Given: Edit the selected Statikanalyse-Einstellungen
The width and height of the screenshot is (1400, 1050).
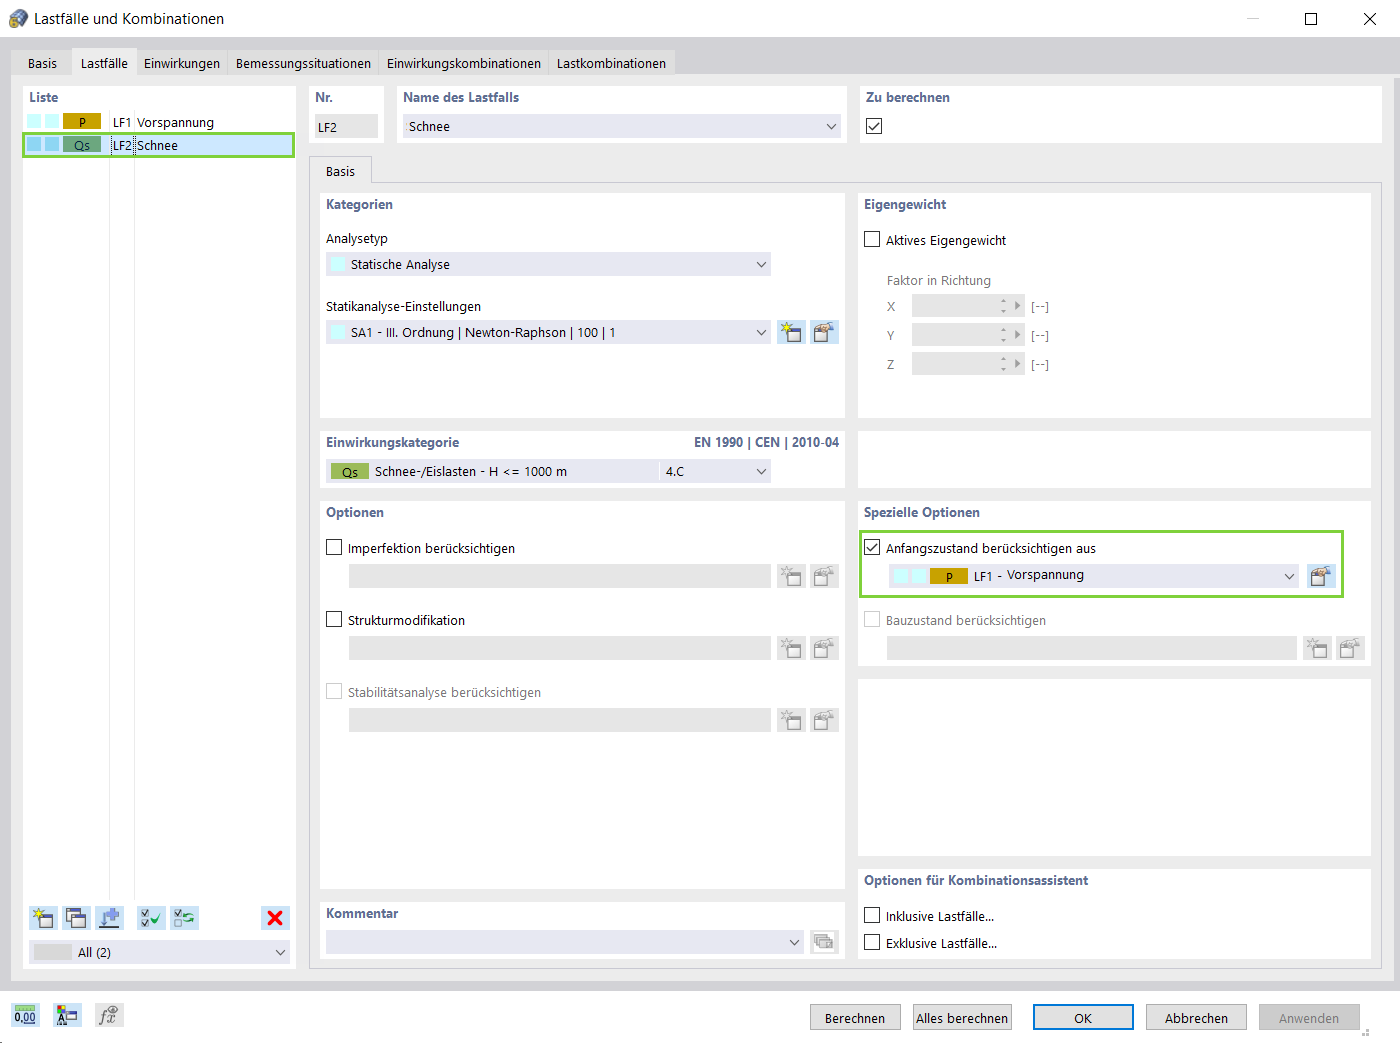Looking at the screenshot, I should pyautogui.click(x=823, y=332).
